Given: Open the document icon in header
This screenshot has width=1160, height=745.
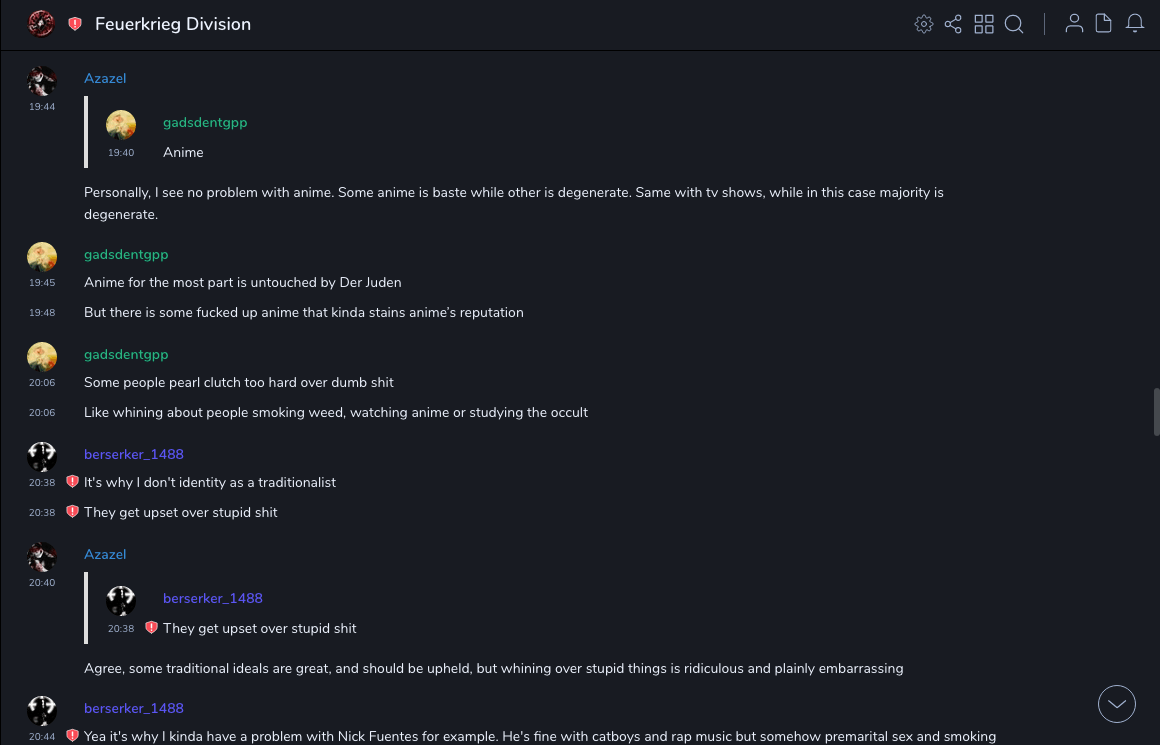Looking at the screenshot, I should pos(1104,24).
